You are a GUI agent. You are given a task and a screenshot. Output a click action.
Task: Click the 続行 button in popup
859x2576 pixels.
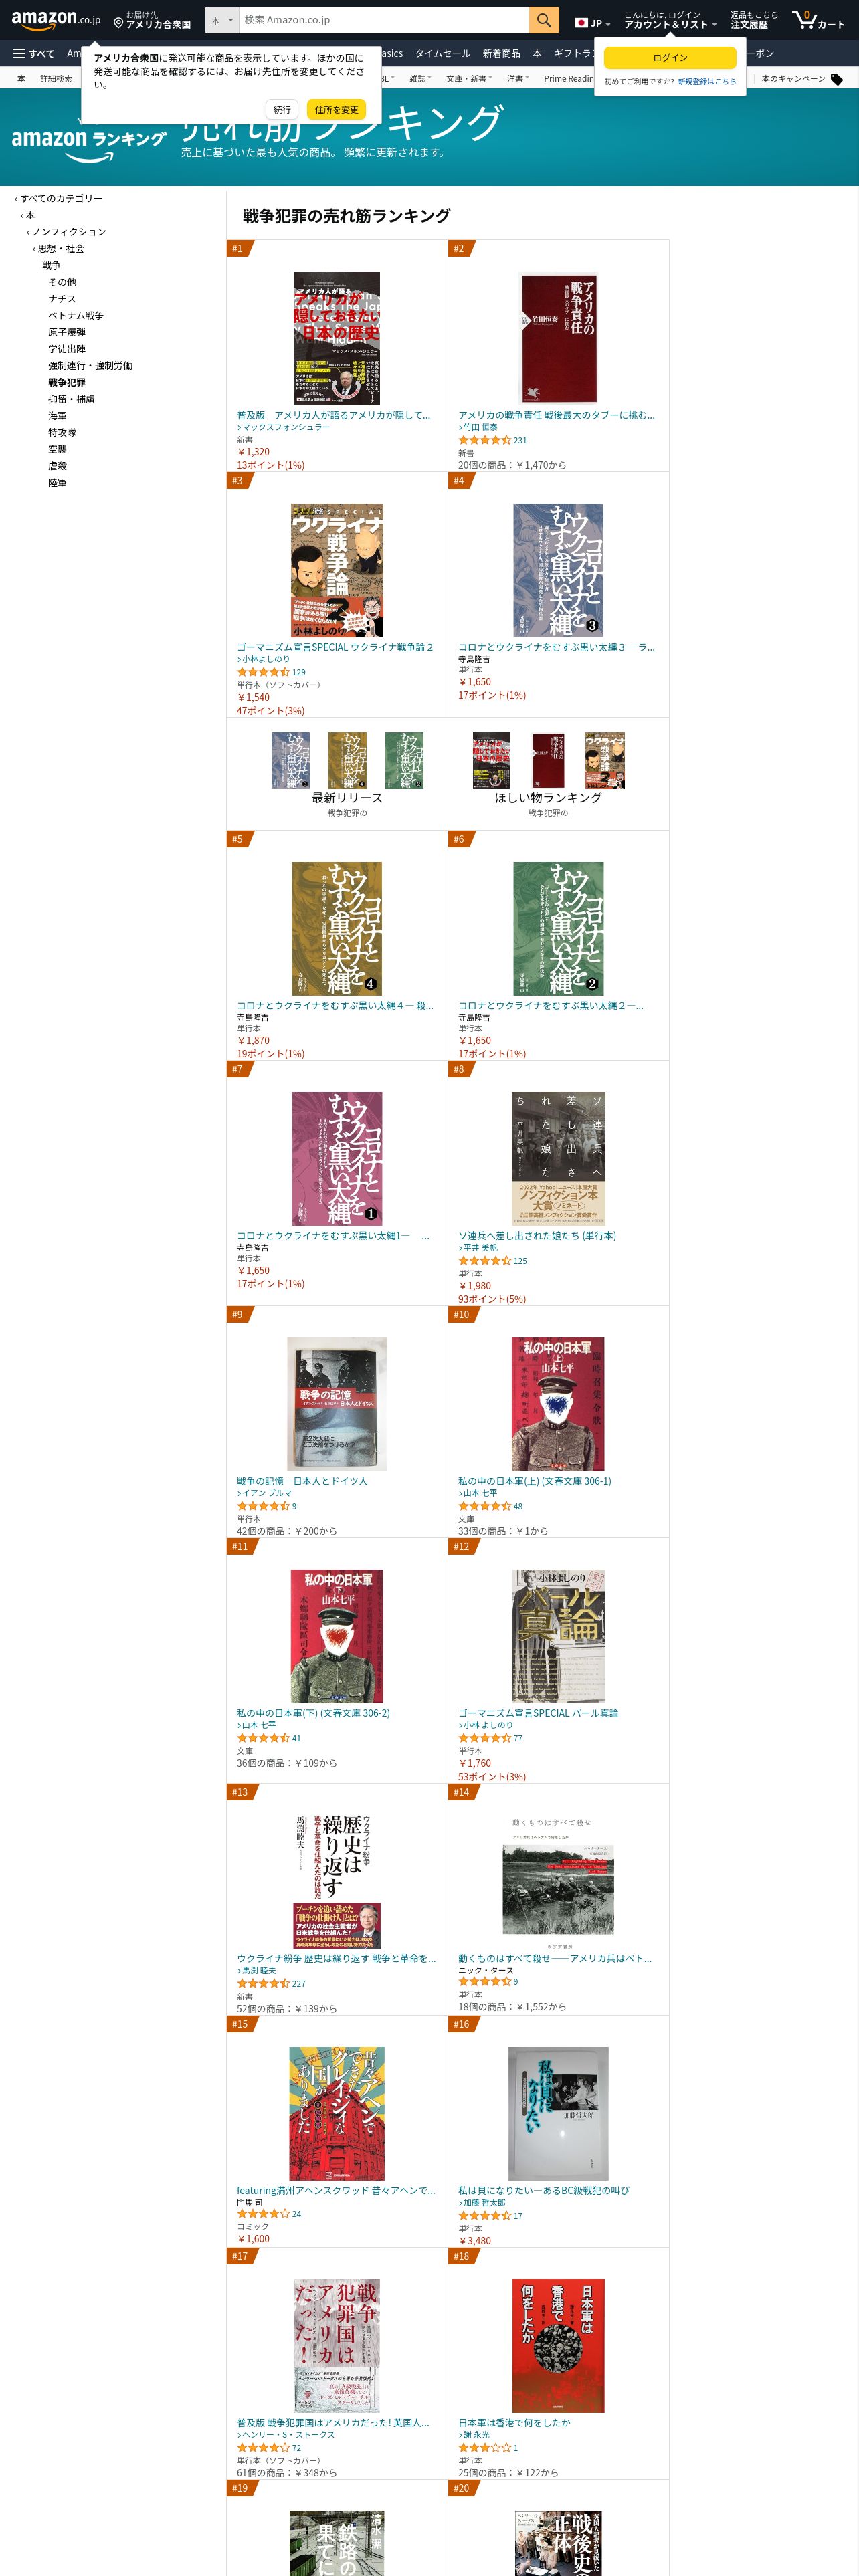(x=282, y=110)
